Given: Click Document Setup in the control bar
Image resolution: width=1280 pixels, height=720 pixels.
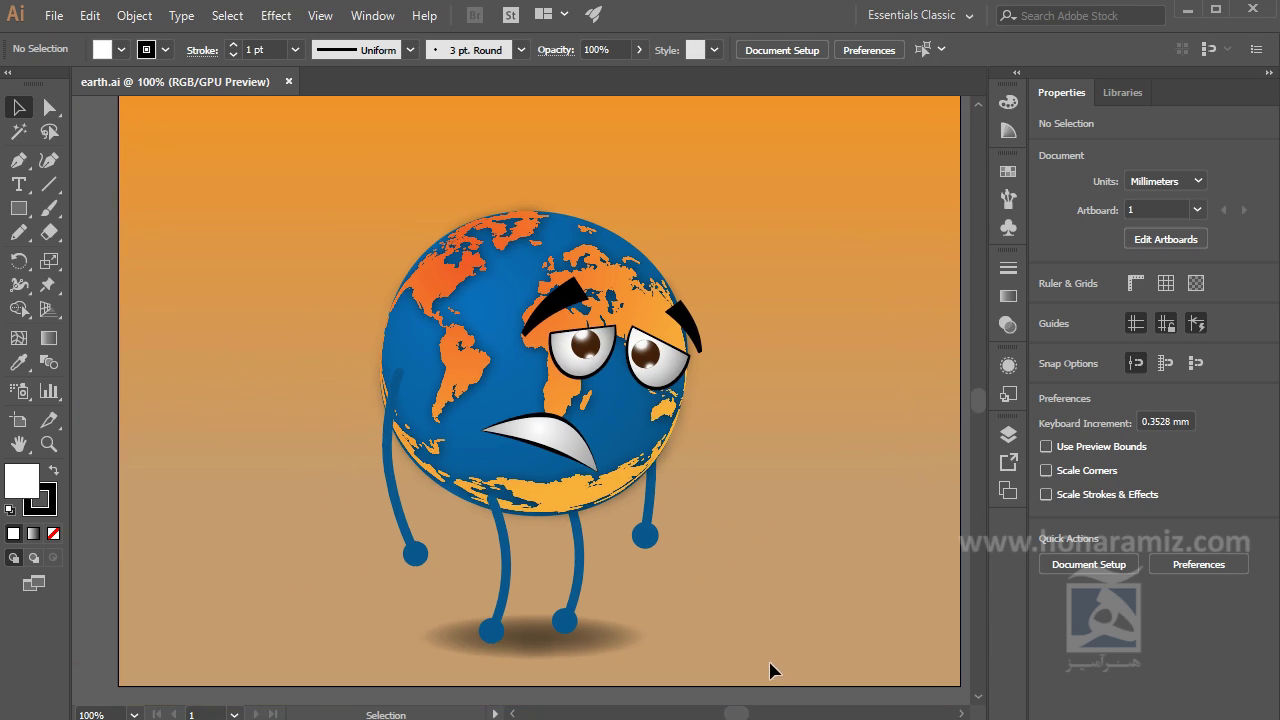Looking at the screenshot, I should (x=782, y=50).
